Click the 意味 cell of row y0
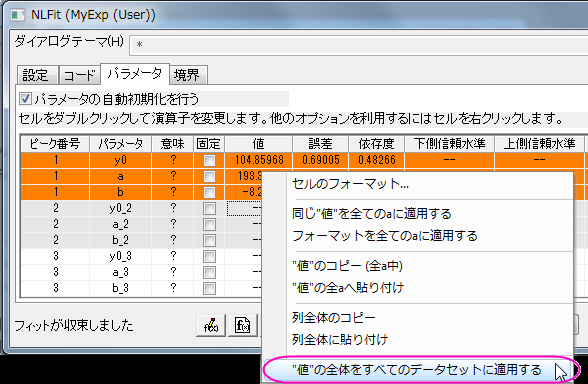The image size is (588, 384). tap(173, 160)
